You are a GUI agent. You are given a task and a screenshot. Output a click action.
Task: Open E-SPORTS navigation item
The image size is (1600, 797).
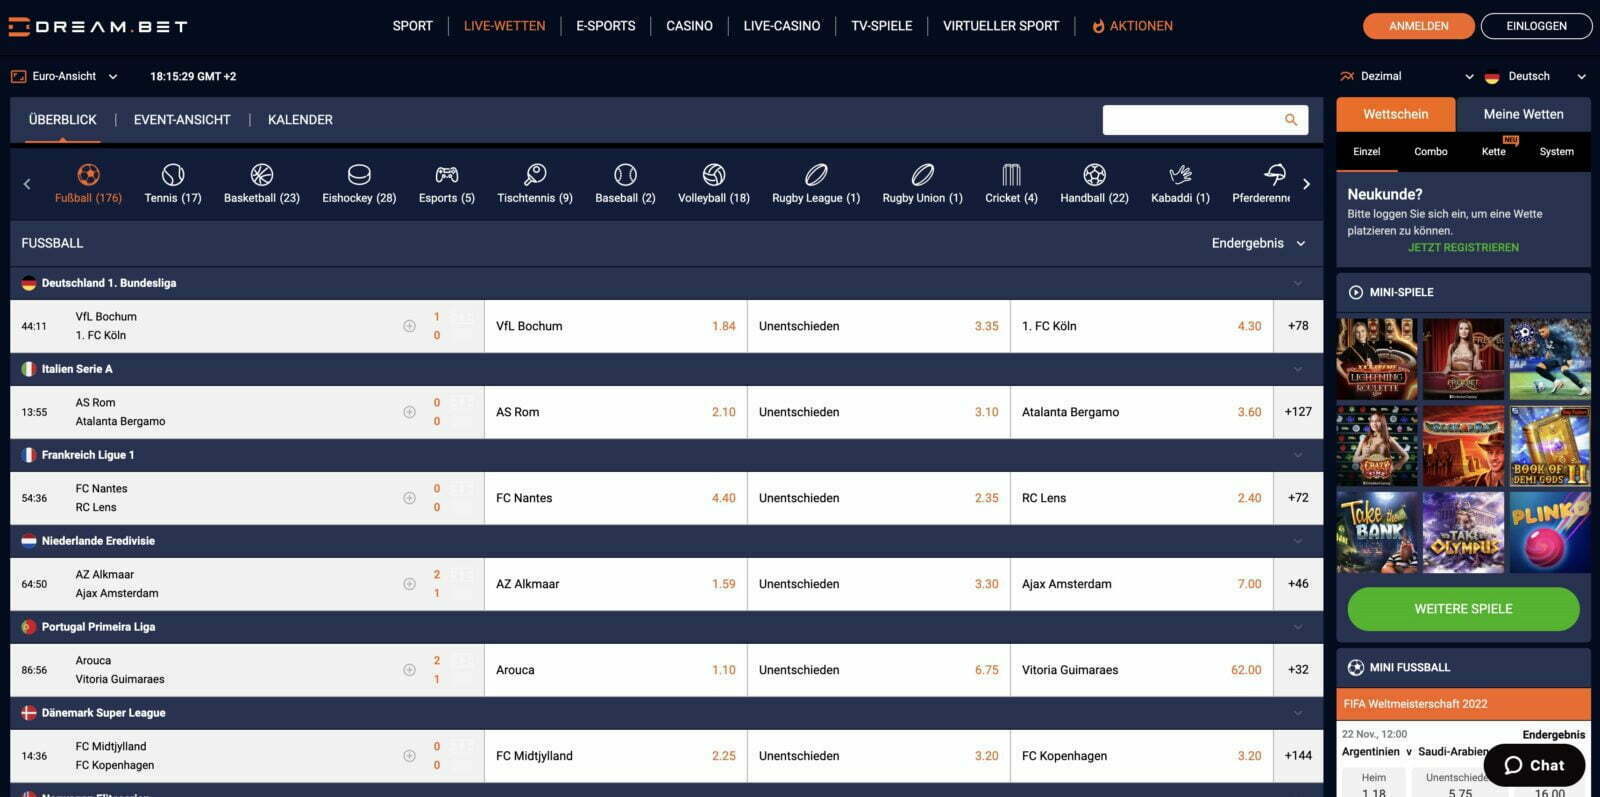coord(606,26)
